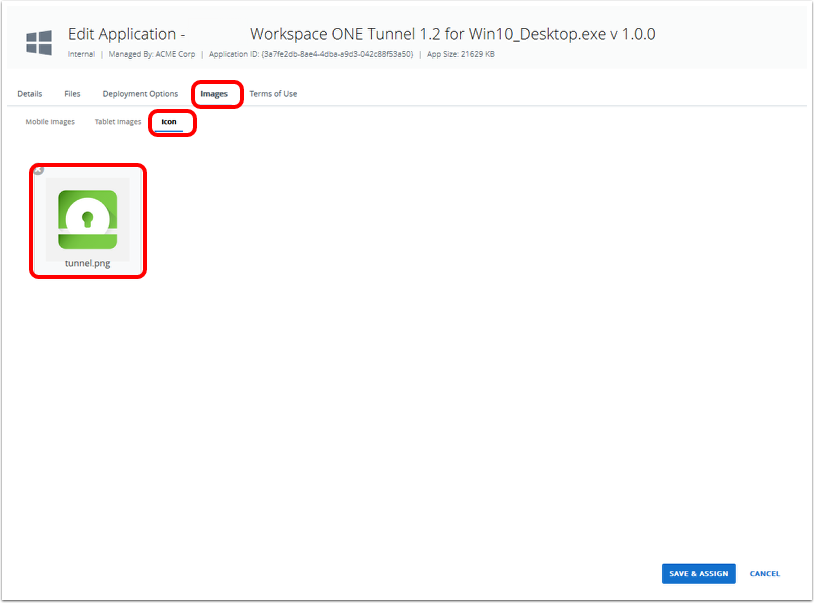Go to Deployment Options tab

click(140, 94)
